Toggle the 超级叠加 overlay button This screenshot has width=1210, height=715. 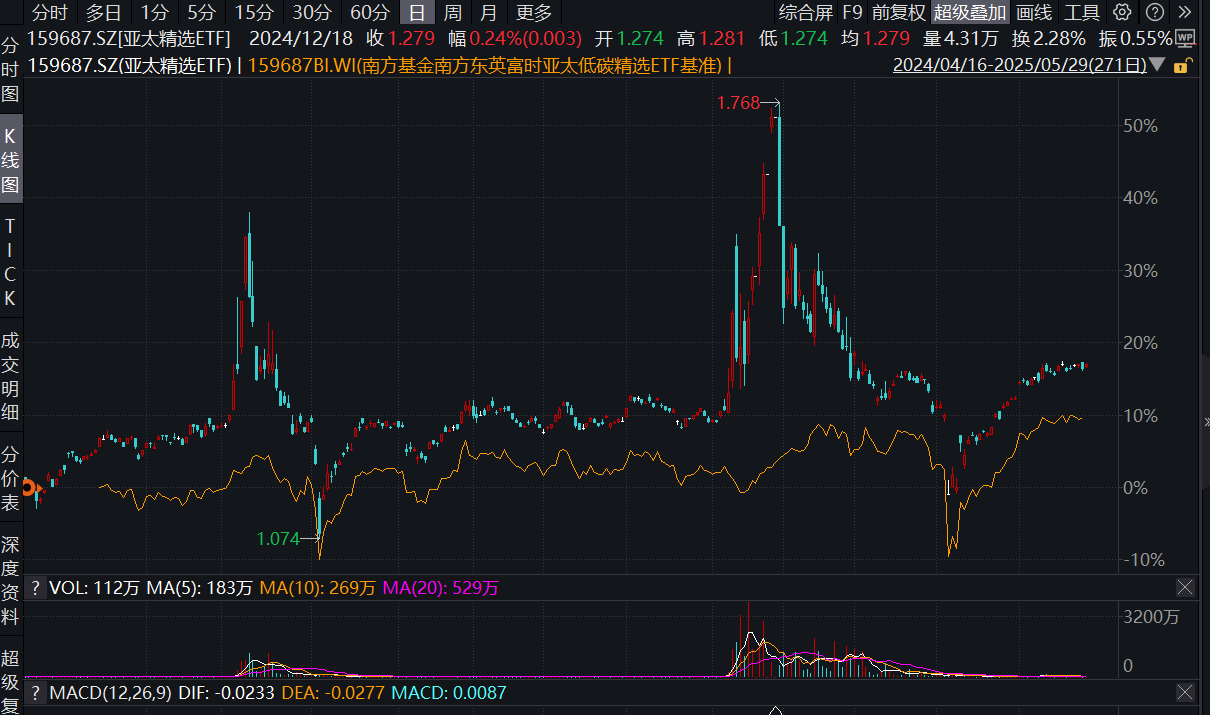pyautogui.click(x=970, y=12)
